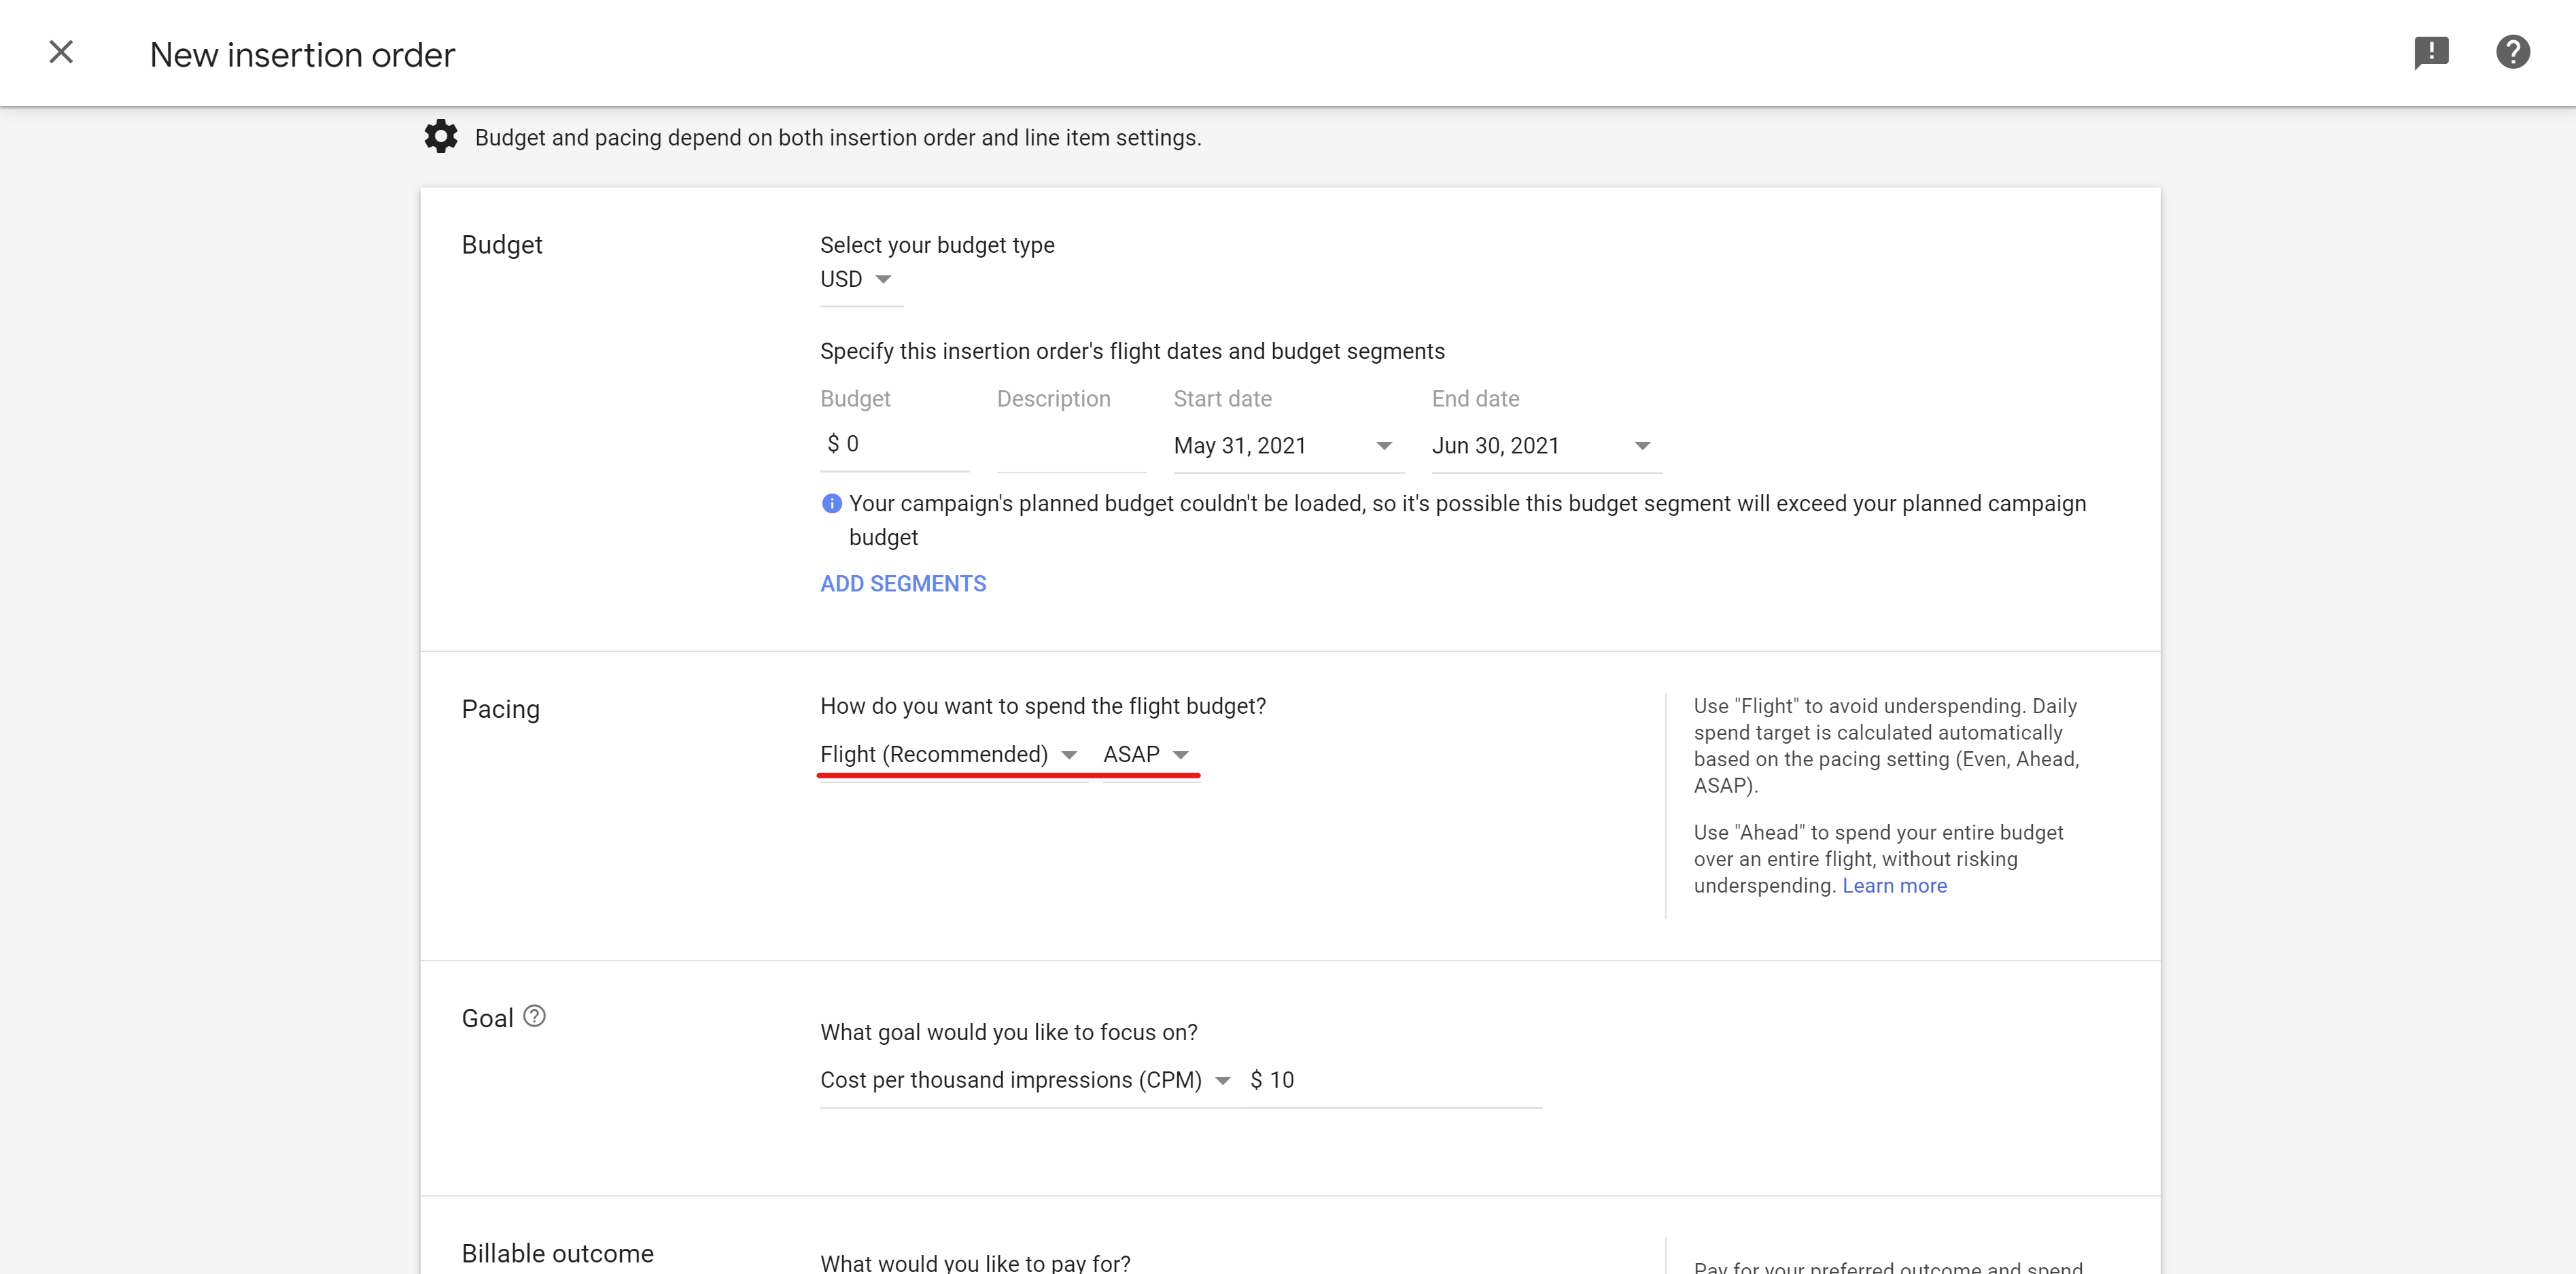Open the Start date May 31, 2021 picker
The image size is (2576, 1274).
[x=1240, y=446]
